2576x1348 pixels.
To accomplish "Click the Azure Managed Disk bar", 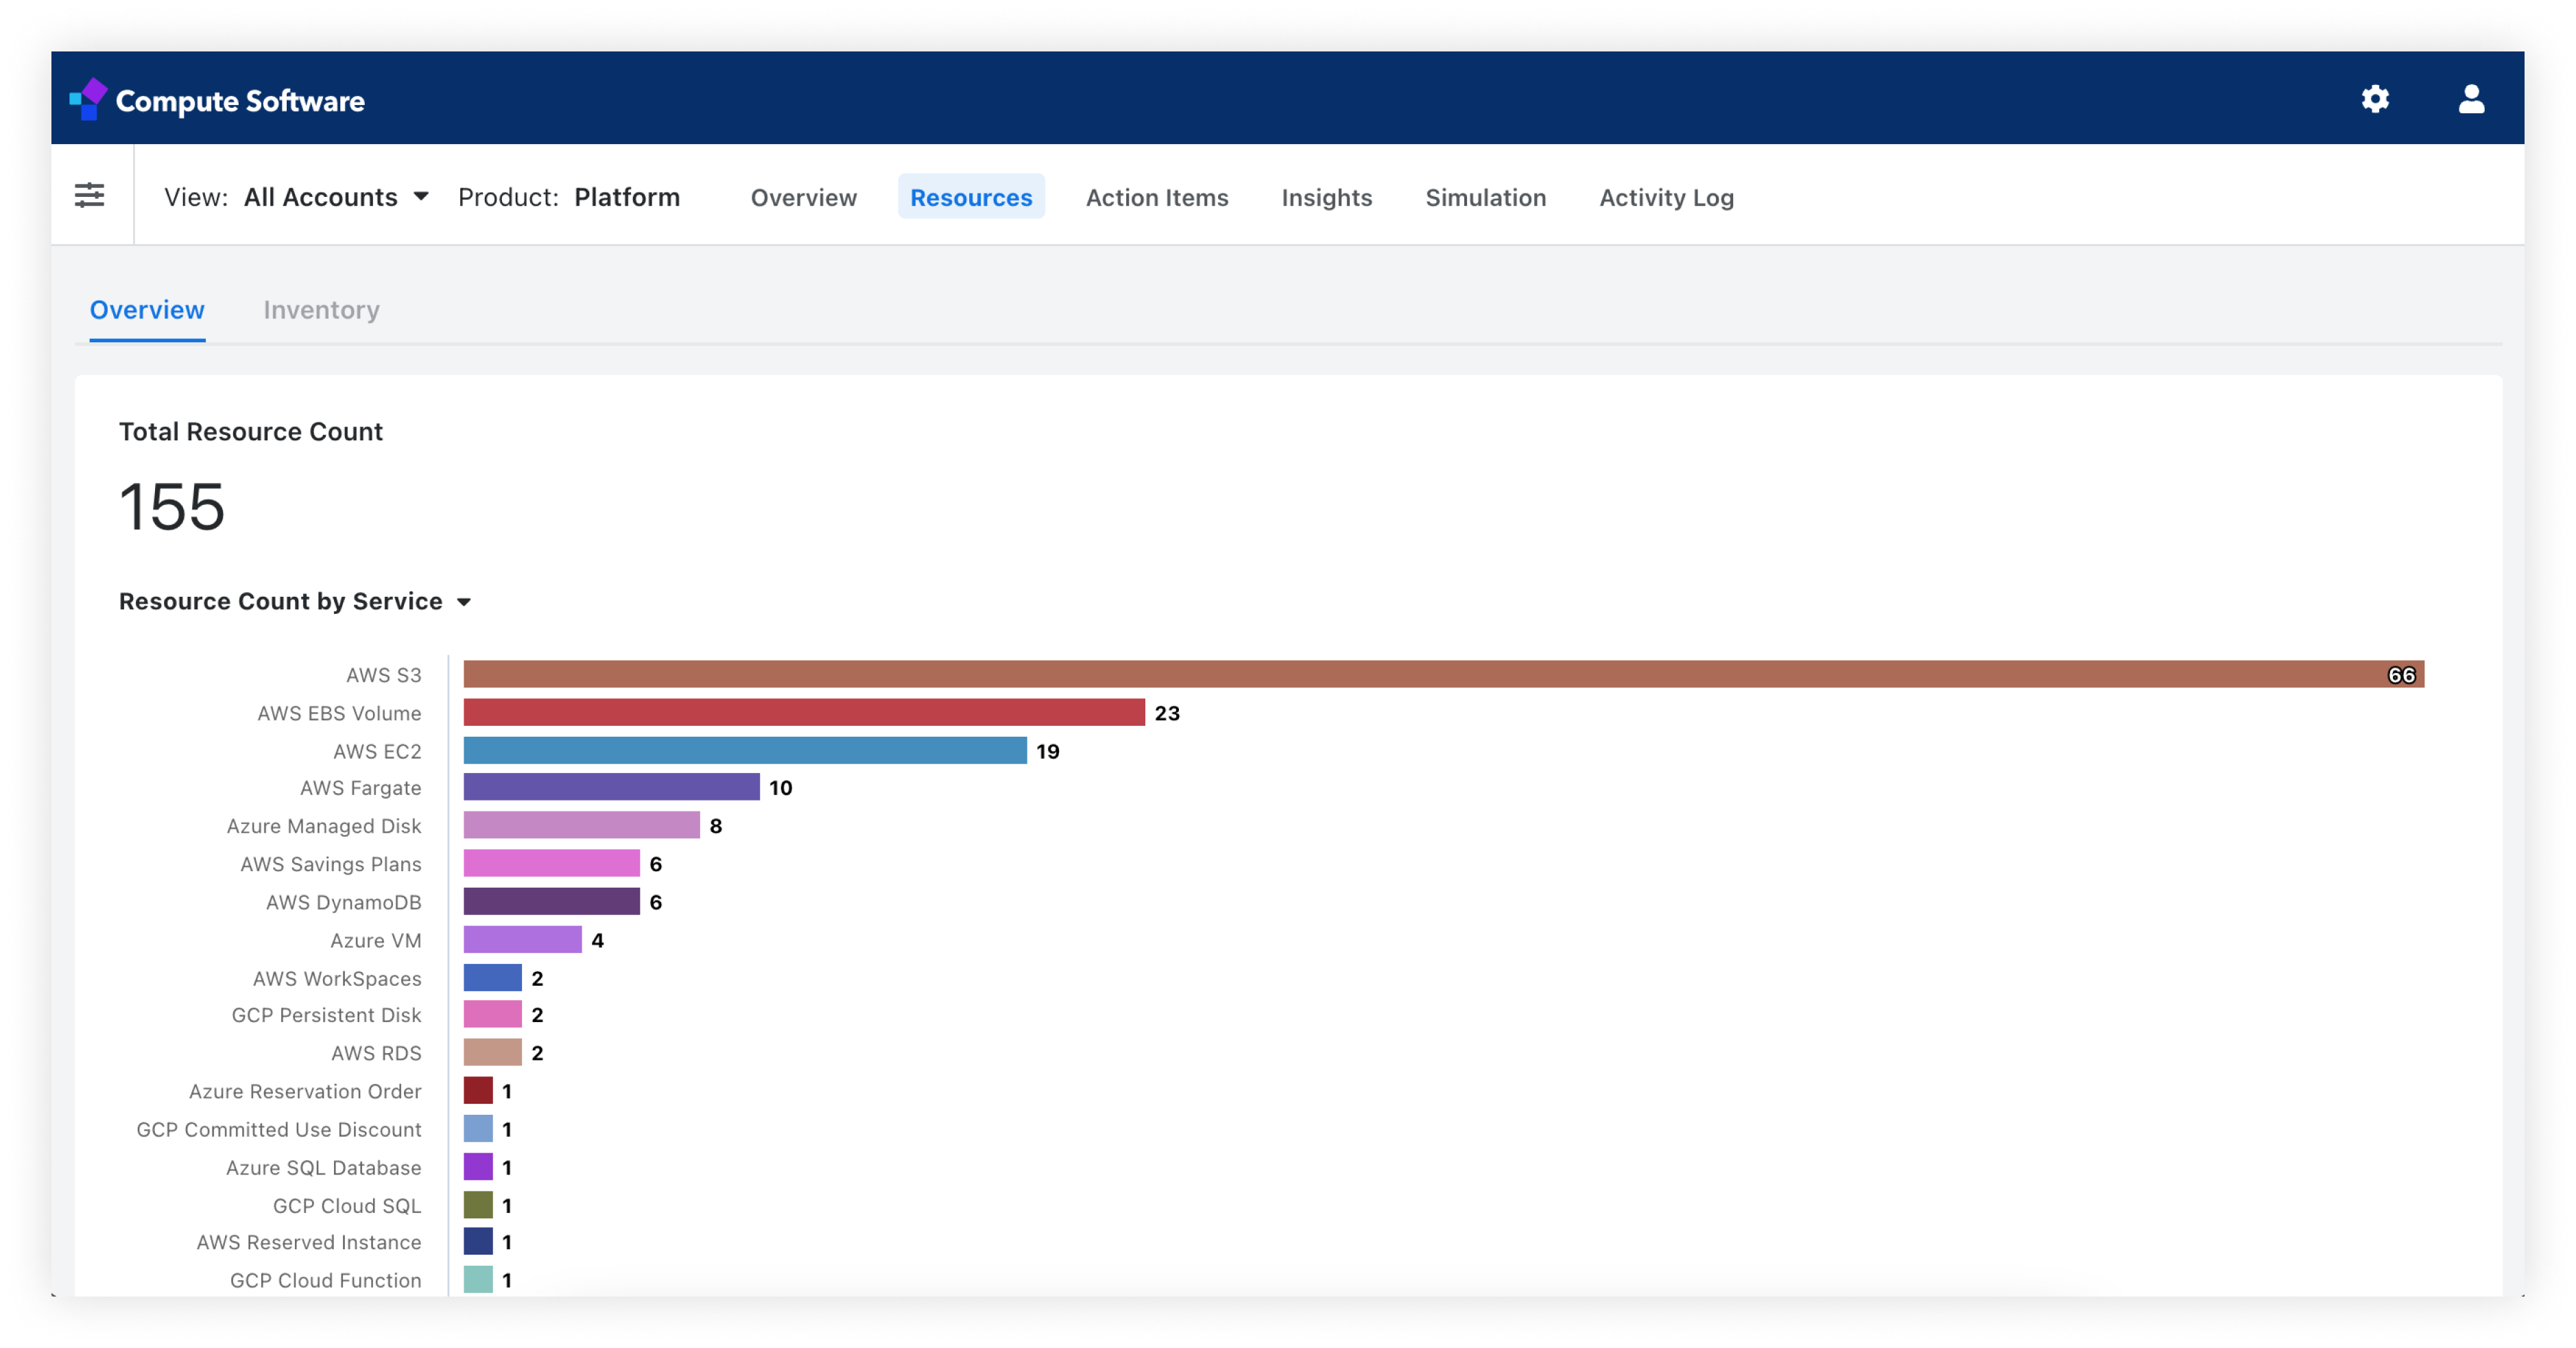I will coord(581,825).
